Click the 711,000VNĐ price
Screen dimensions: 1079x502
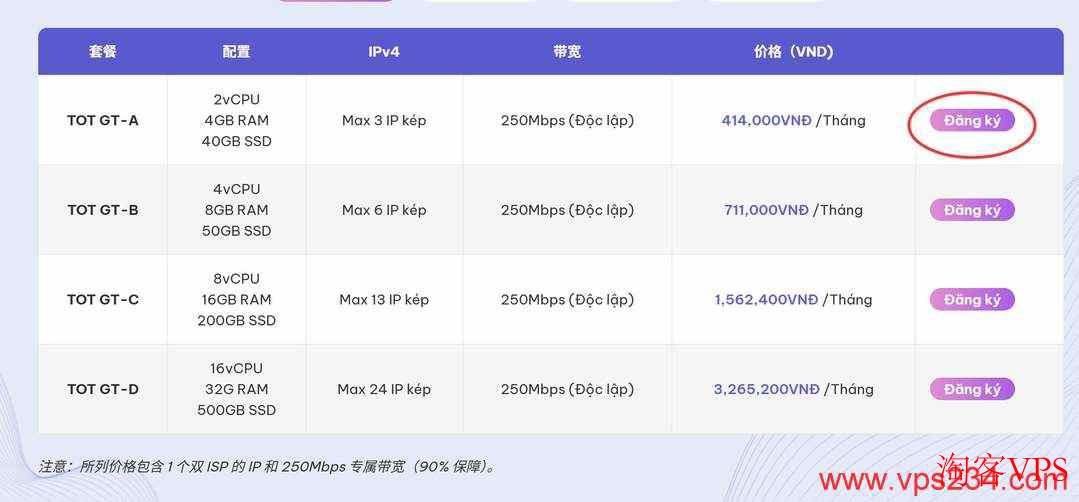click(766, 210)
